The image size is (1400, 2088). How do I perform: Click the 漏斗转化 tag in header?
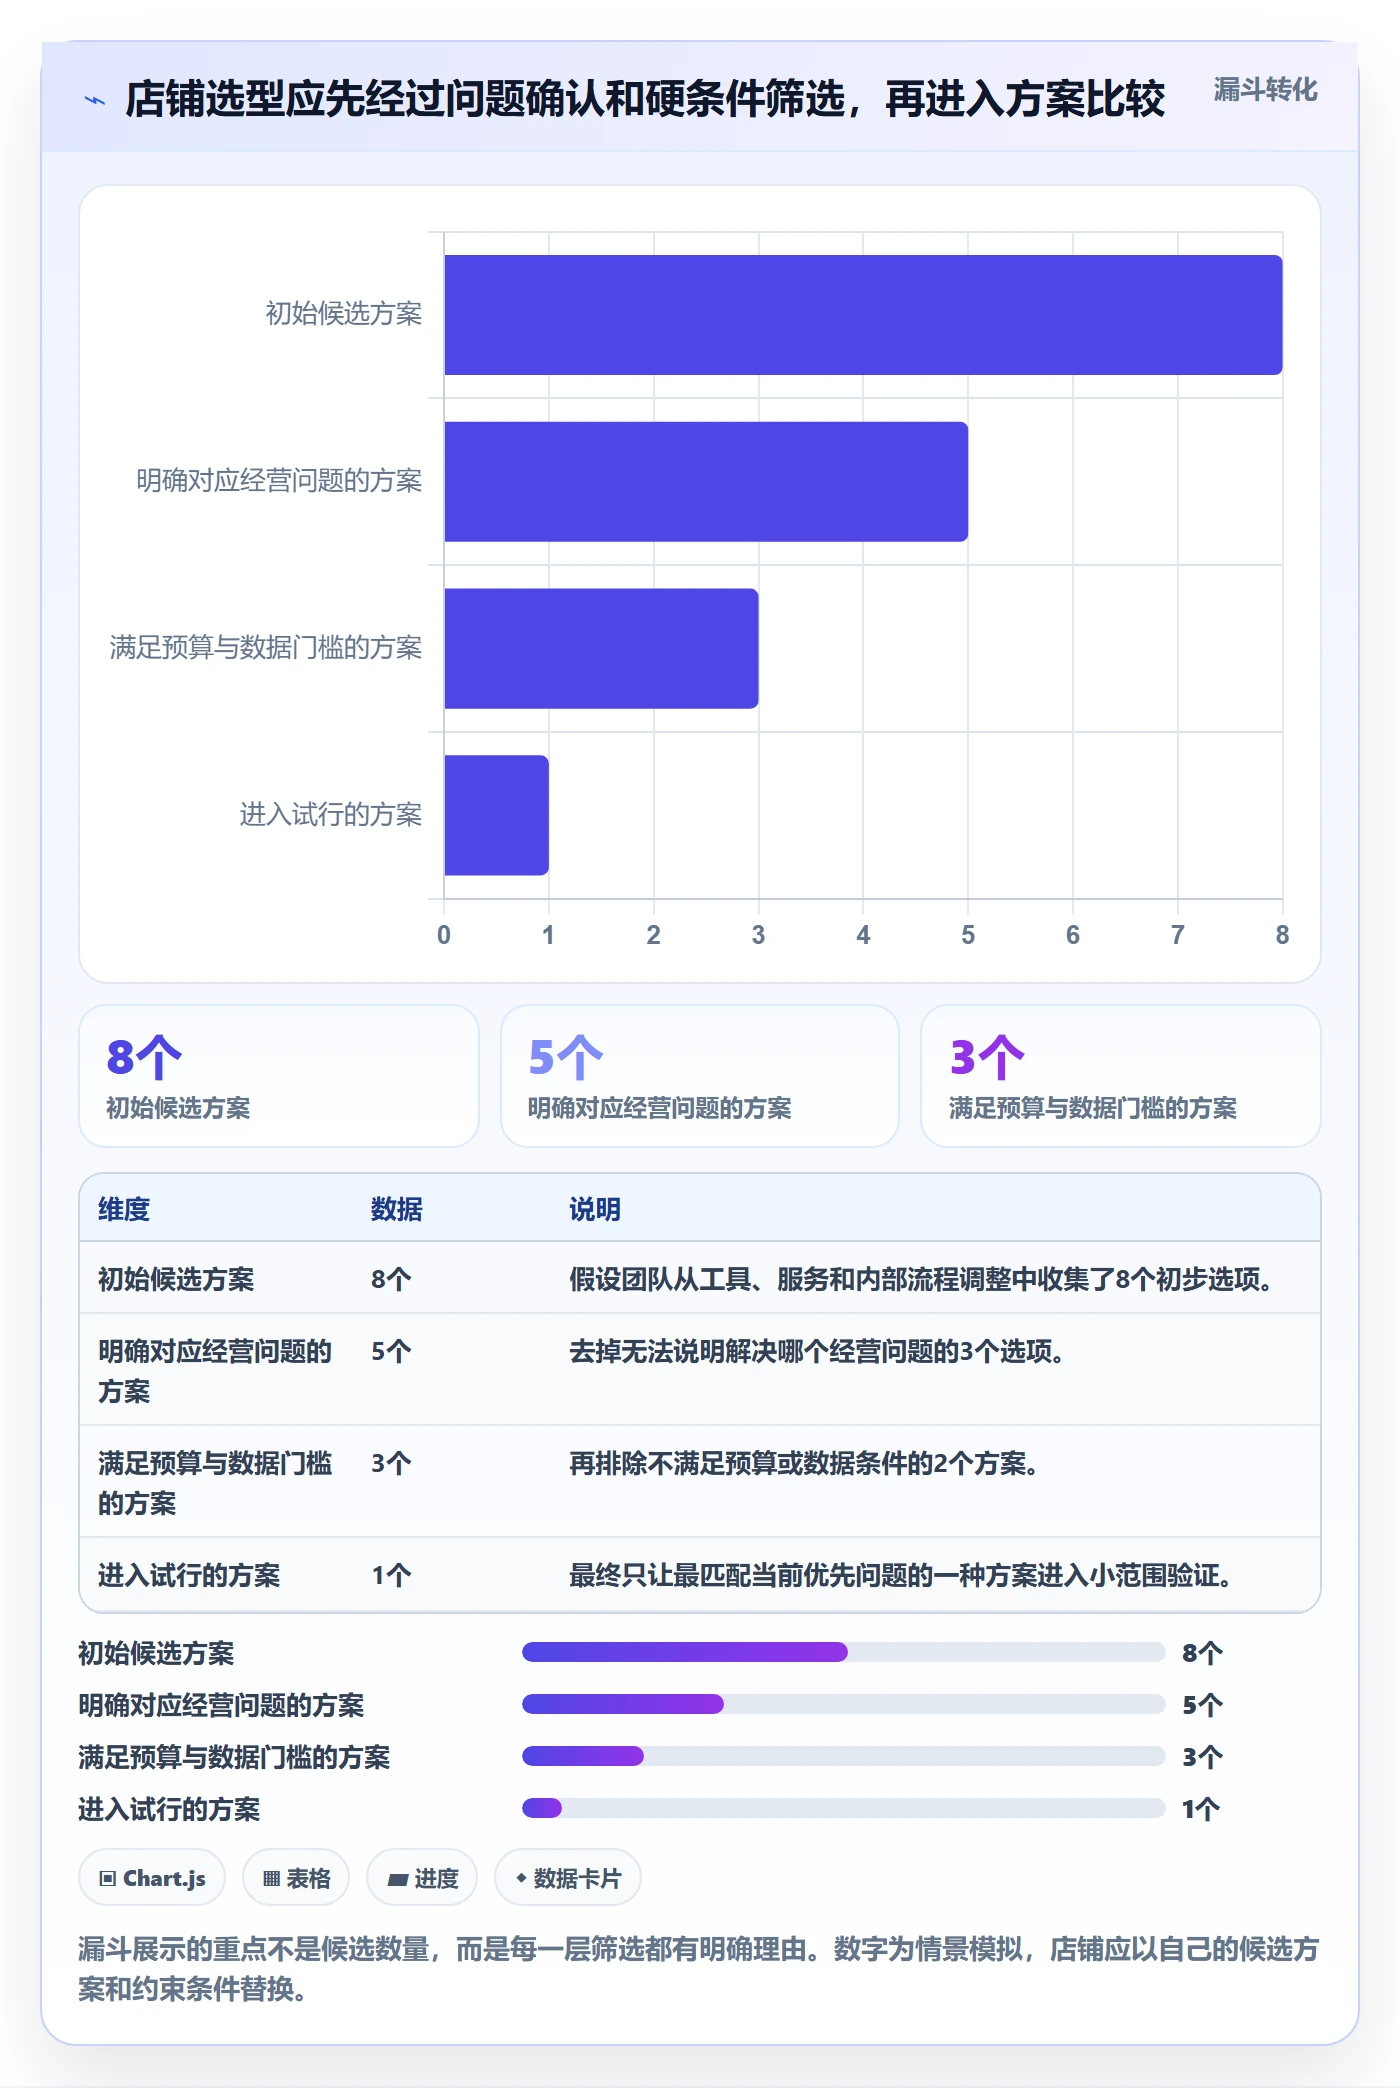pos(1265,90)
